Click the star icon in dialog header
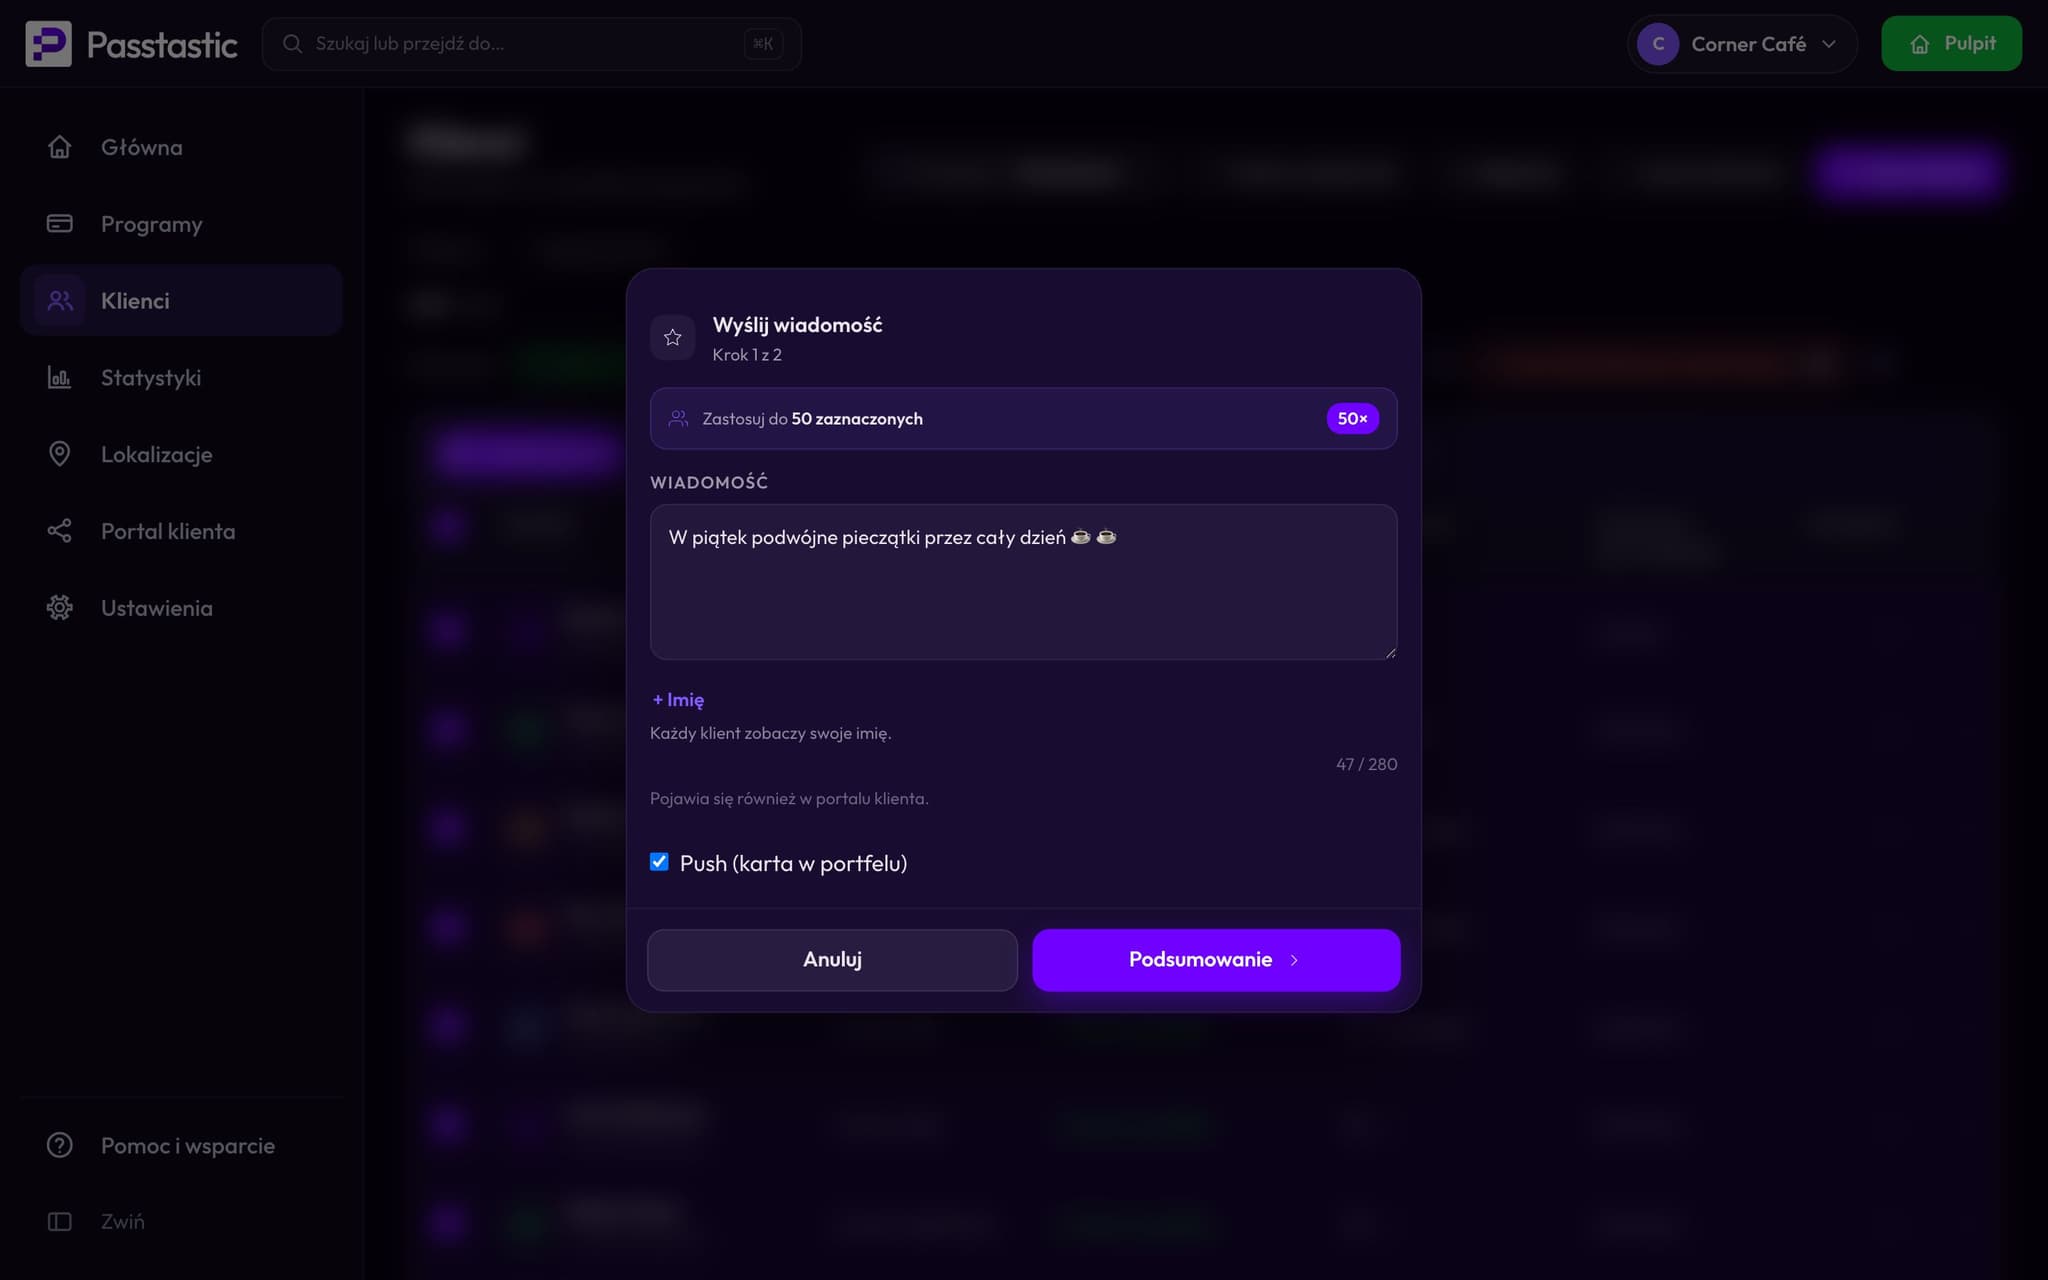The height and width of the screenshot is (1280, 2048). tap(672, 338)
